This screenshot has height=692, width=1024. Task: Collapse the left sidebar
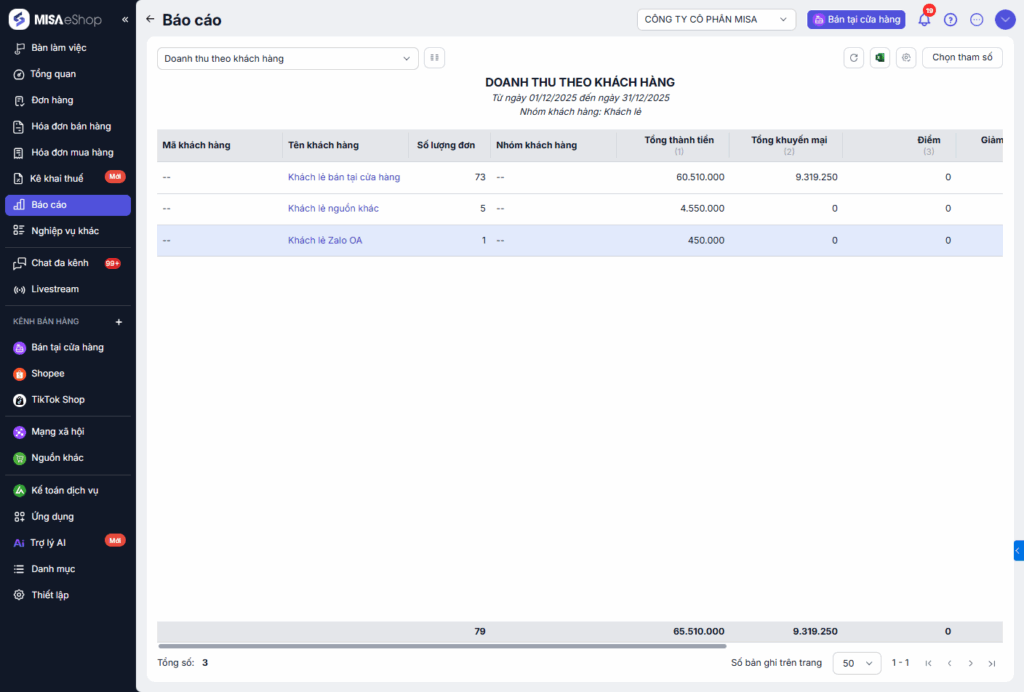pos(125,20)
